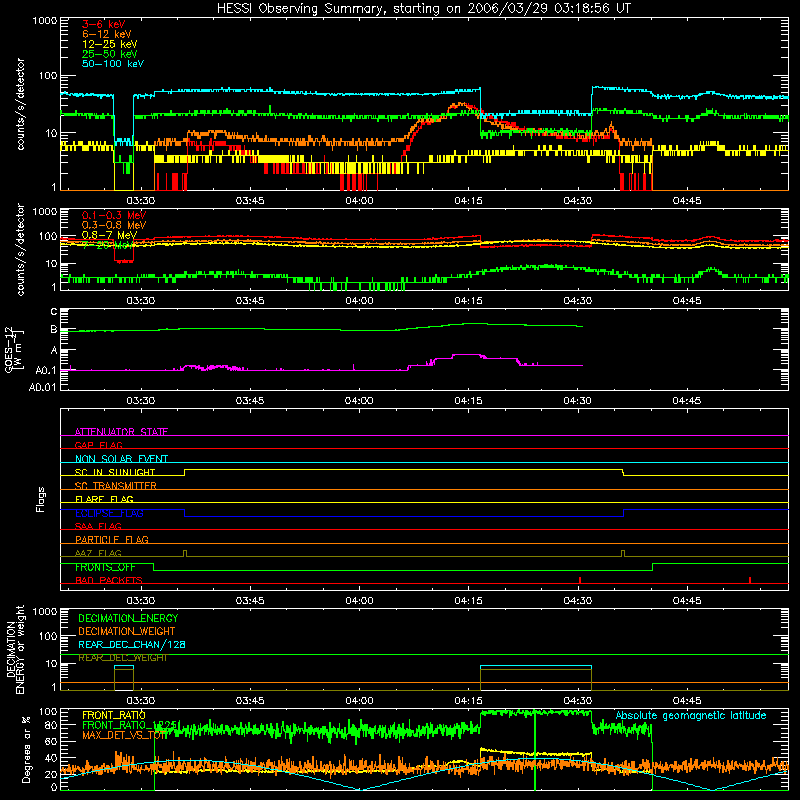Select the 50-100 keV legend label
Image resolution: width=800 pixels, height=800 pixels.
click(x=113, y=64)
